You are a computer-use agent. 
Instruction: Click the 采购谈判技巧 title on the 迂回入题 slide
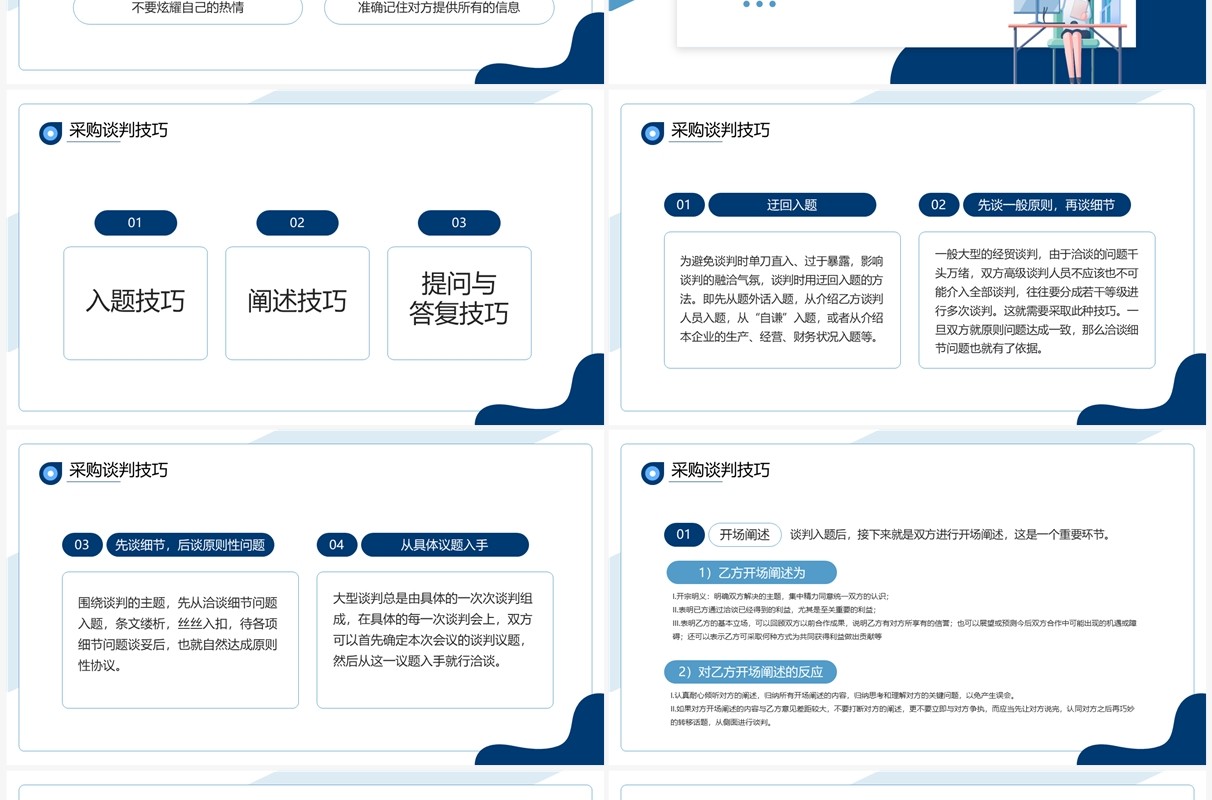click(720, 130)
